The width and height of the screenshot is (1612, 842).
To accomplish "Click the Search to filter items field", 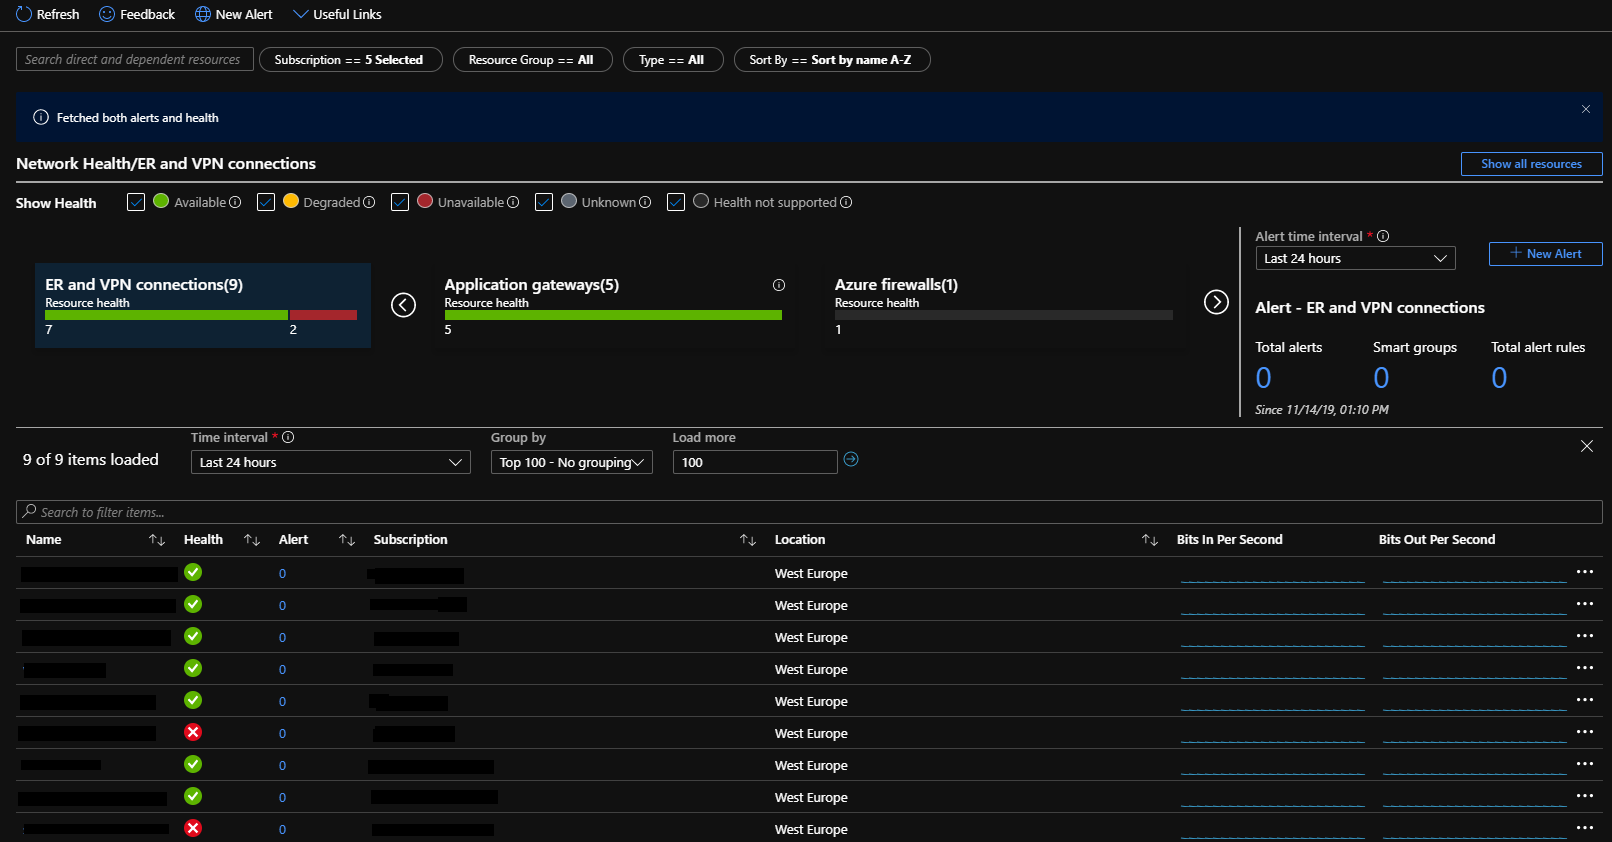I will coord(809,512).
